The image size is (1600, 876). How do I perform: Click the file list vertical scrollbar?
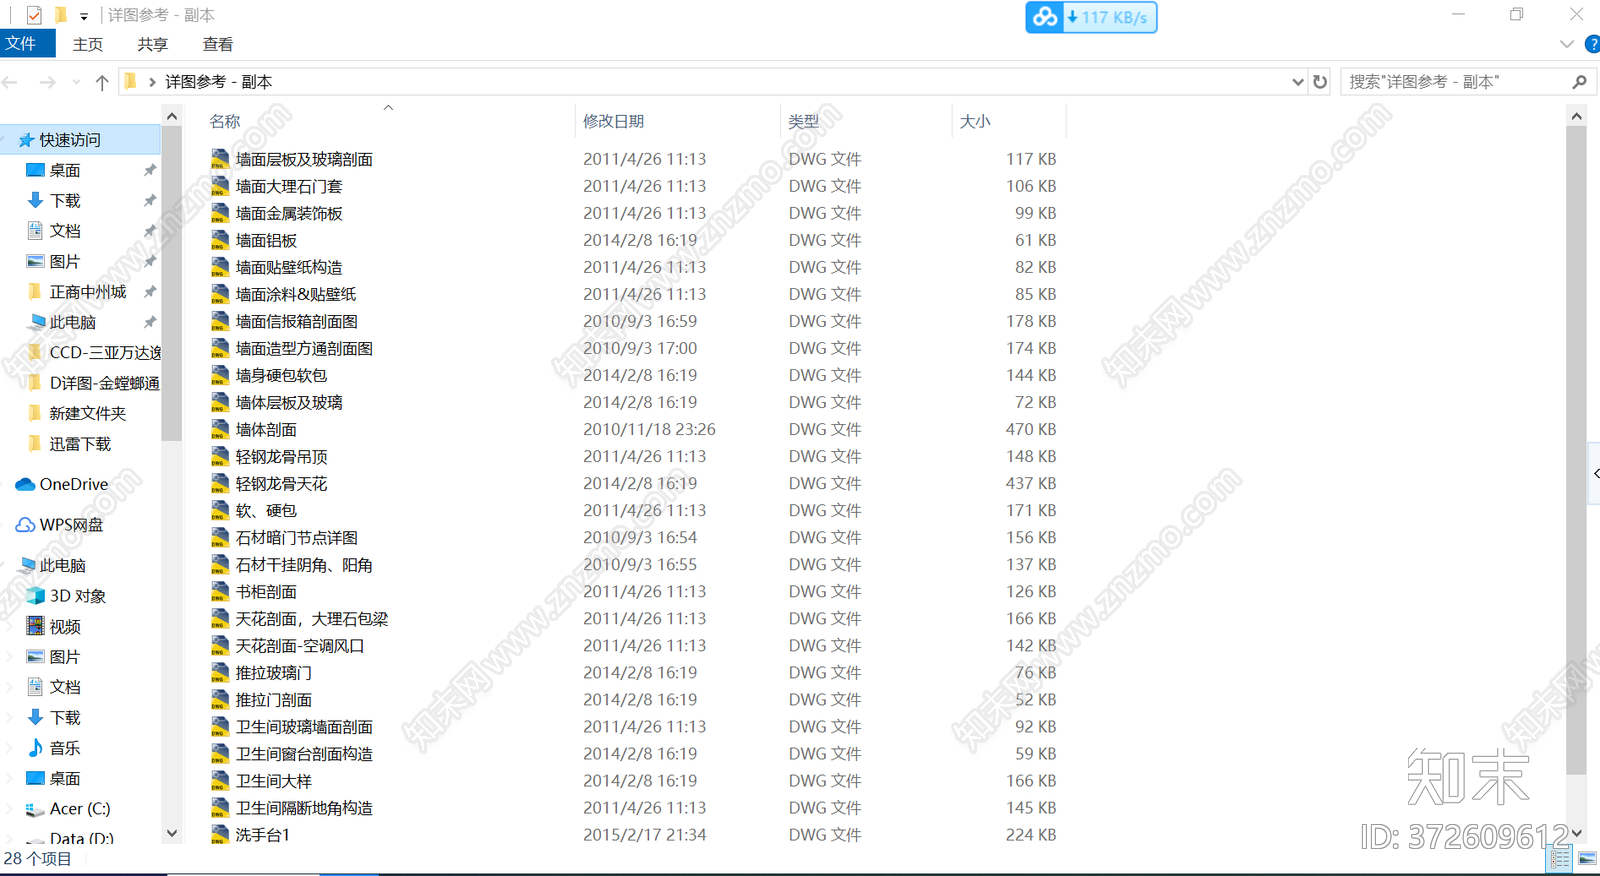[x=1576, y=450]
